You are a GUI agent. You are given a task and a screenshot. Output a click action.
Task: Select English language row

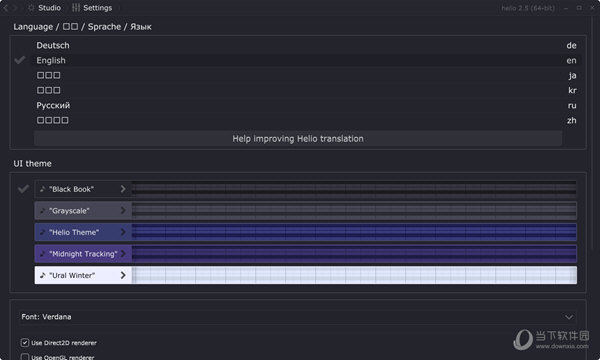click(x=306, y=60)
